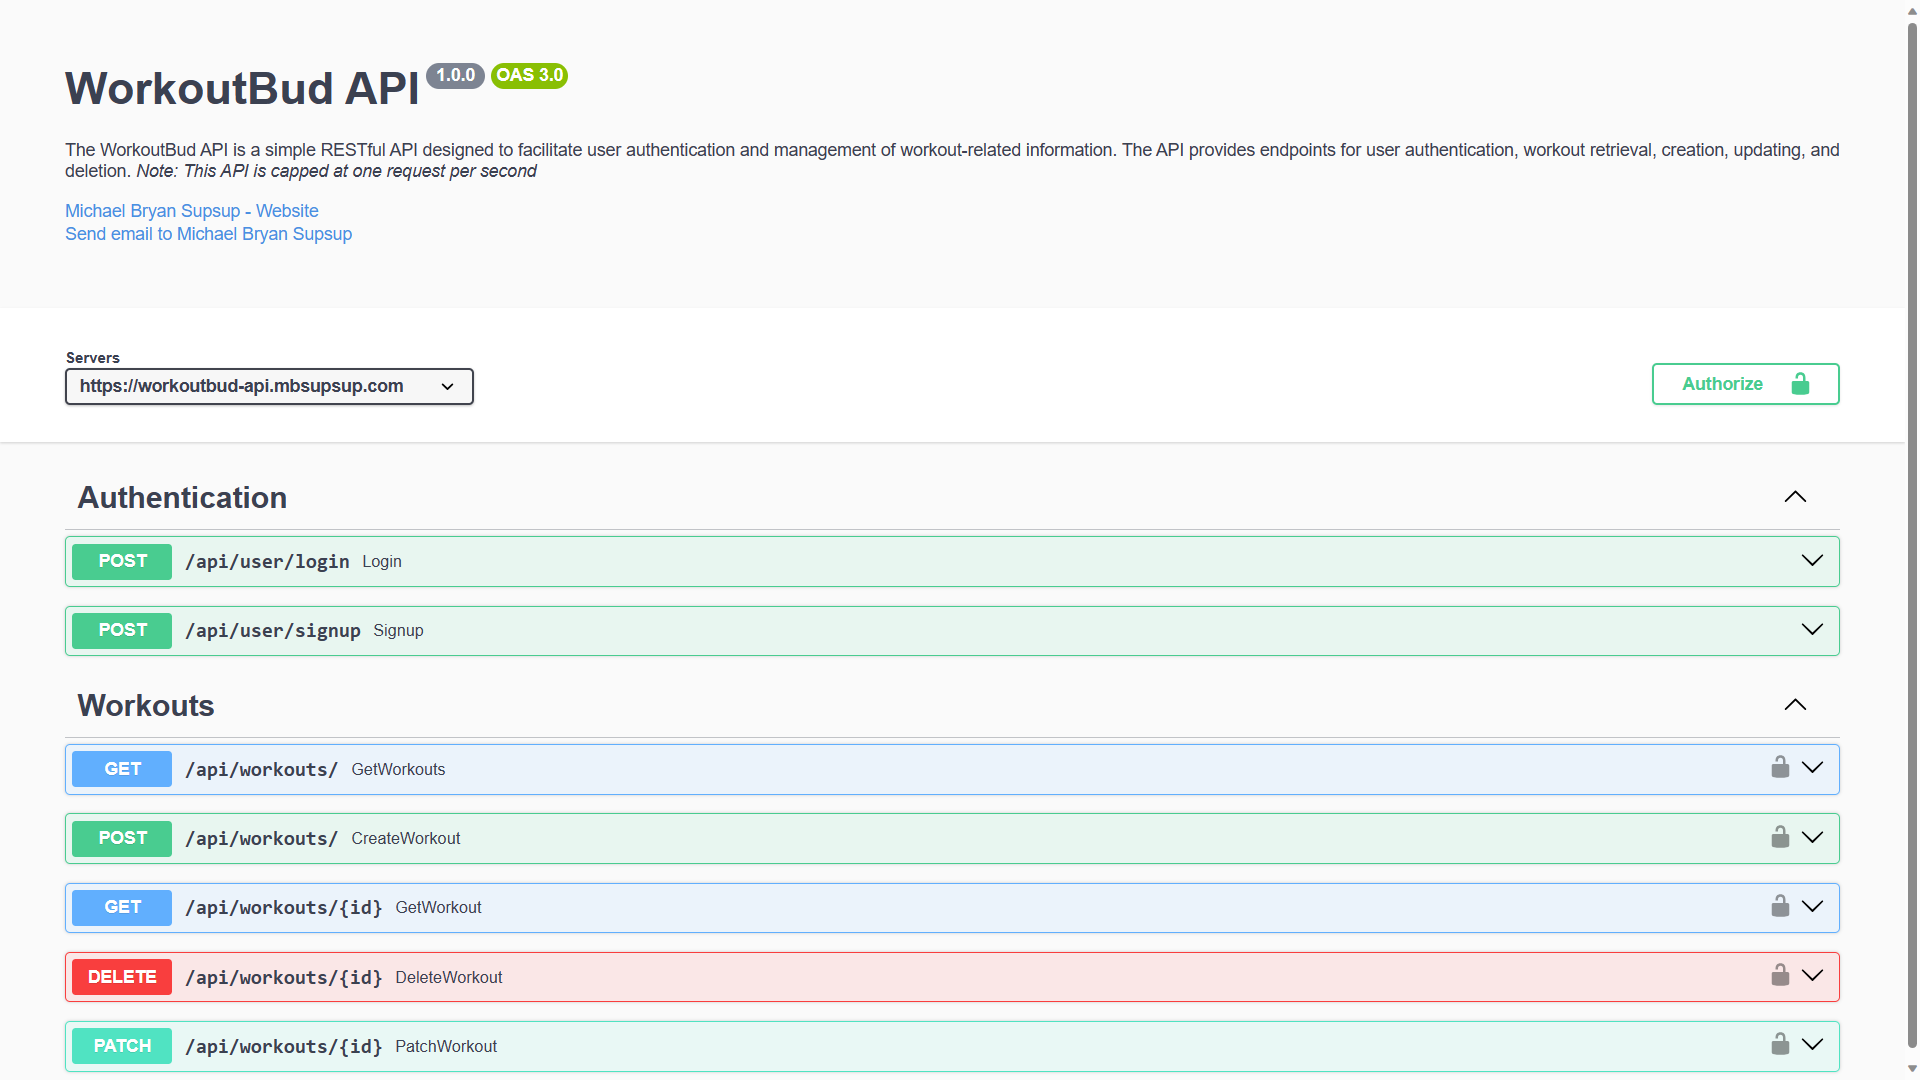Image resolution: width=1920 pixels, height=1080 pixels.
Task: Click the scrollbar down arrow
Action: pos(1912,1069)
